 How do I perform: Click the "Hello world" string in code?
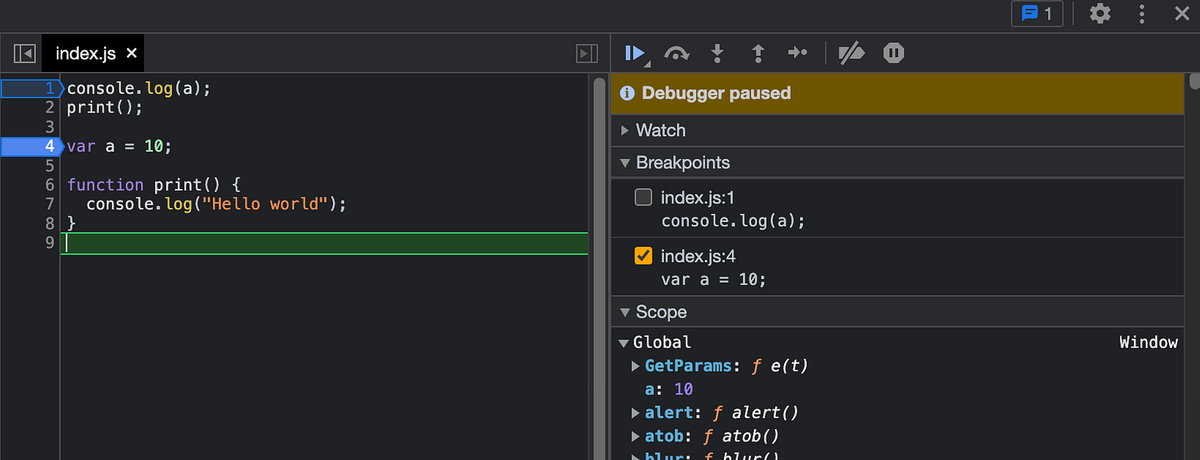tap(266, 204)
